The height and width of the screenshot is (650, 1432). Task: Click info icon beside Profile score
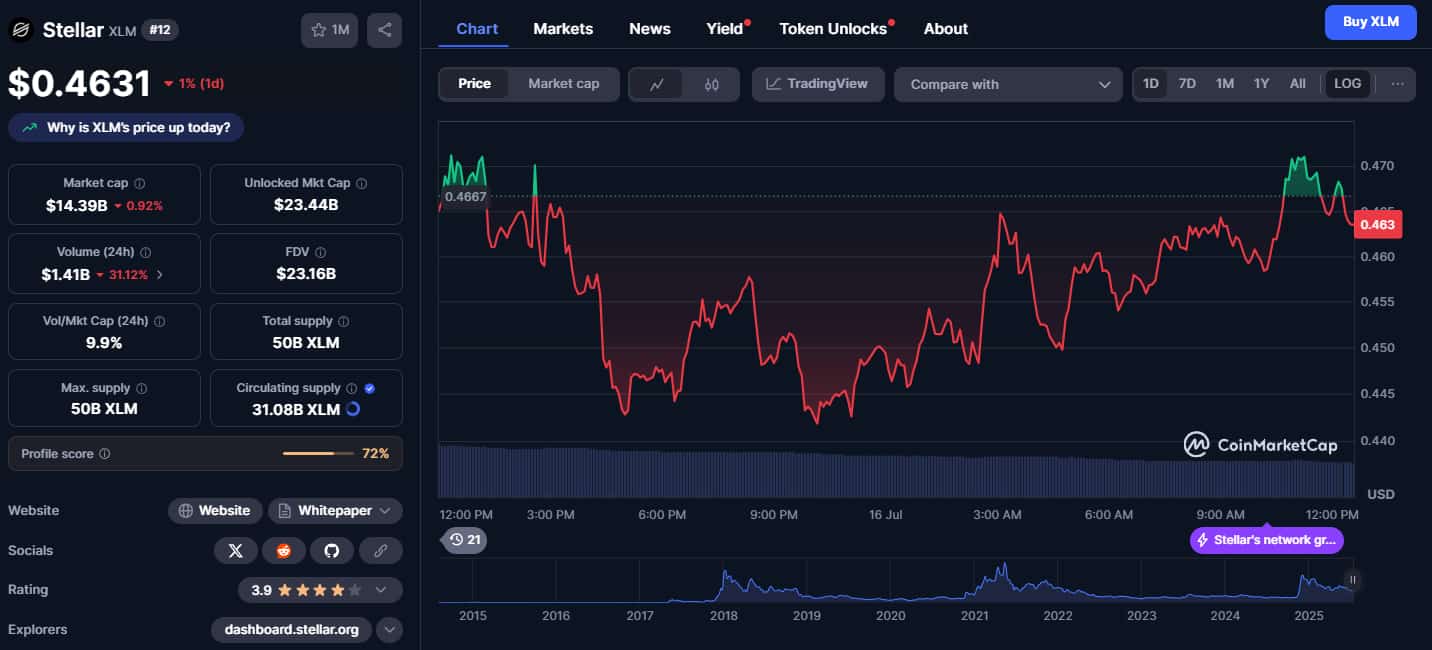104,453
